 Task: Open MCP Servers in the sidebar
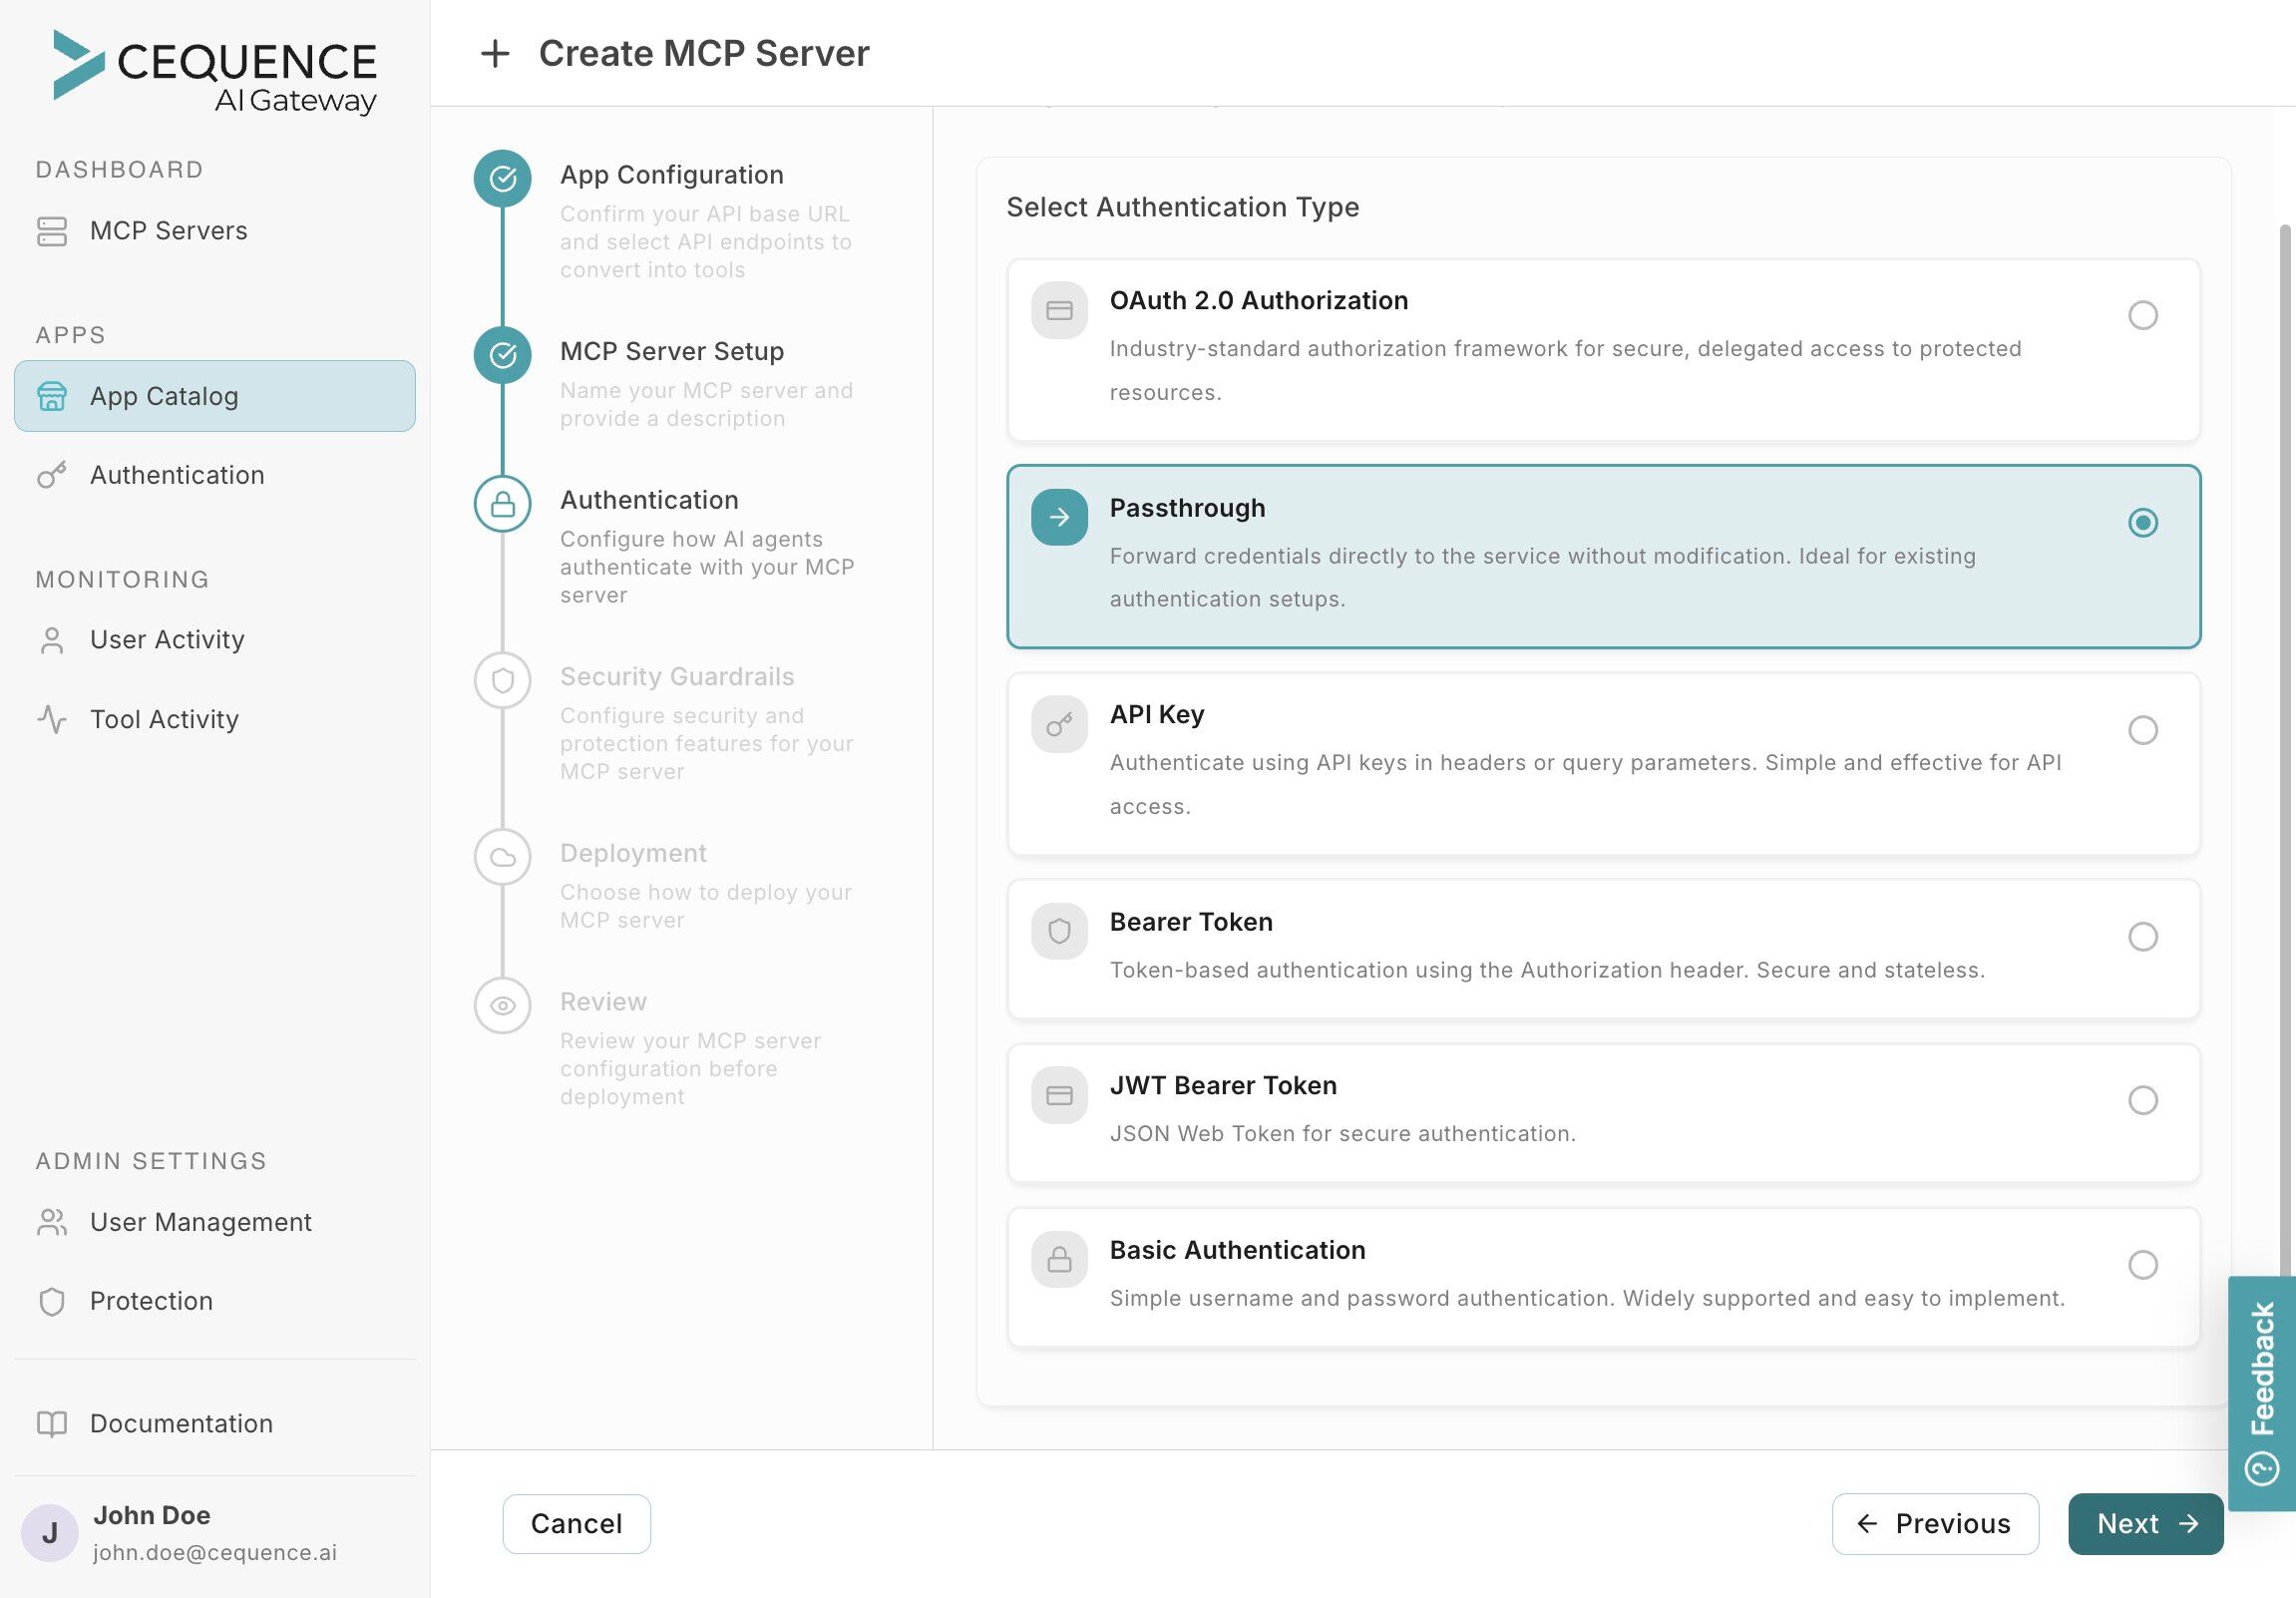tap(168, 231)
